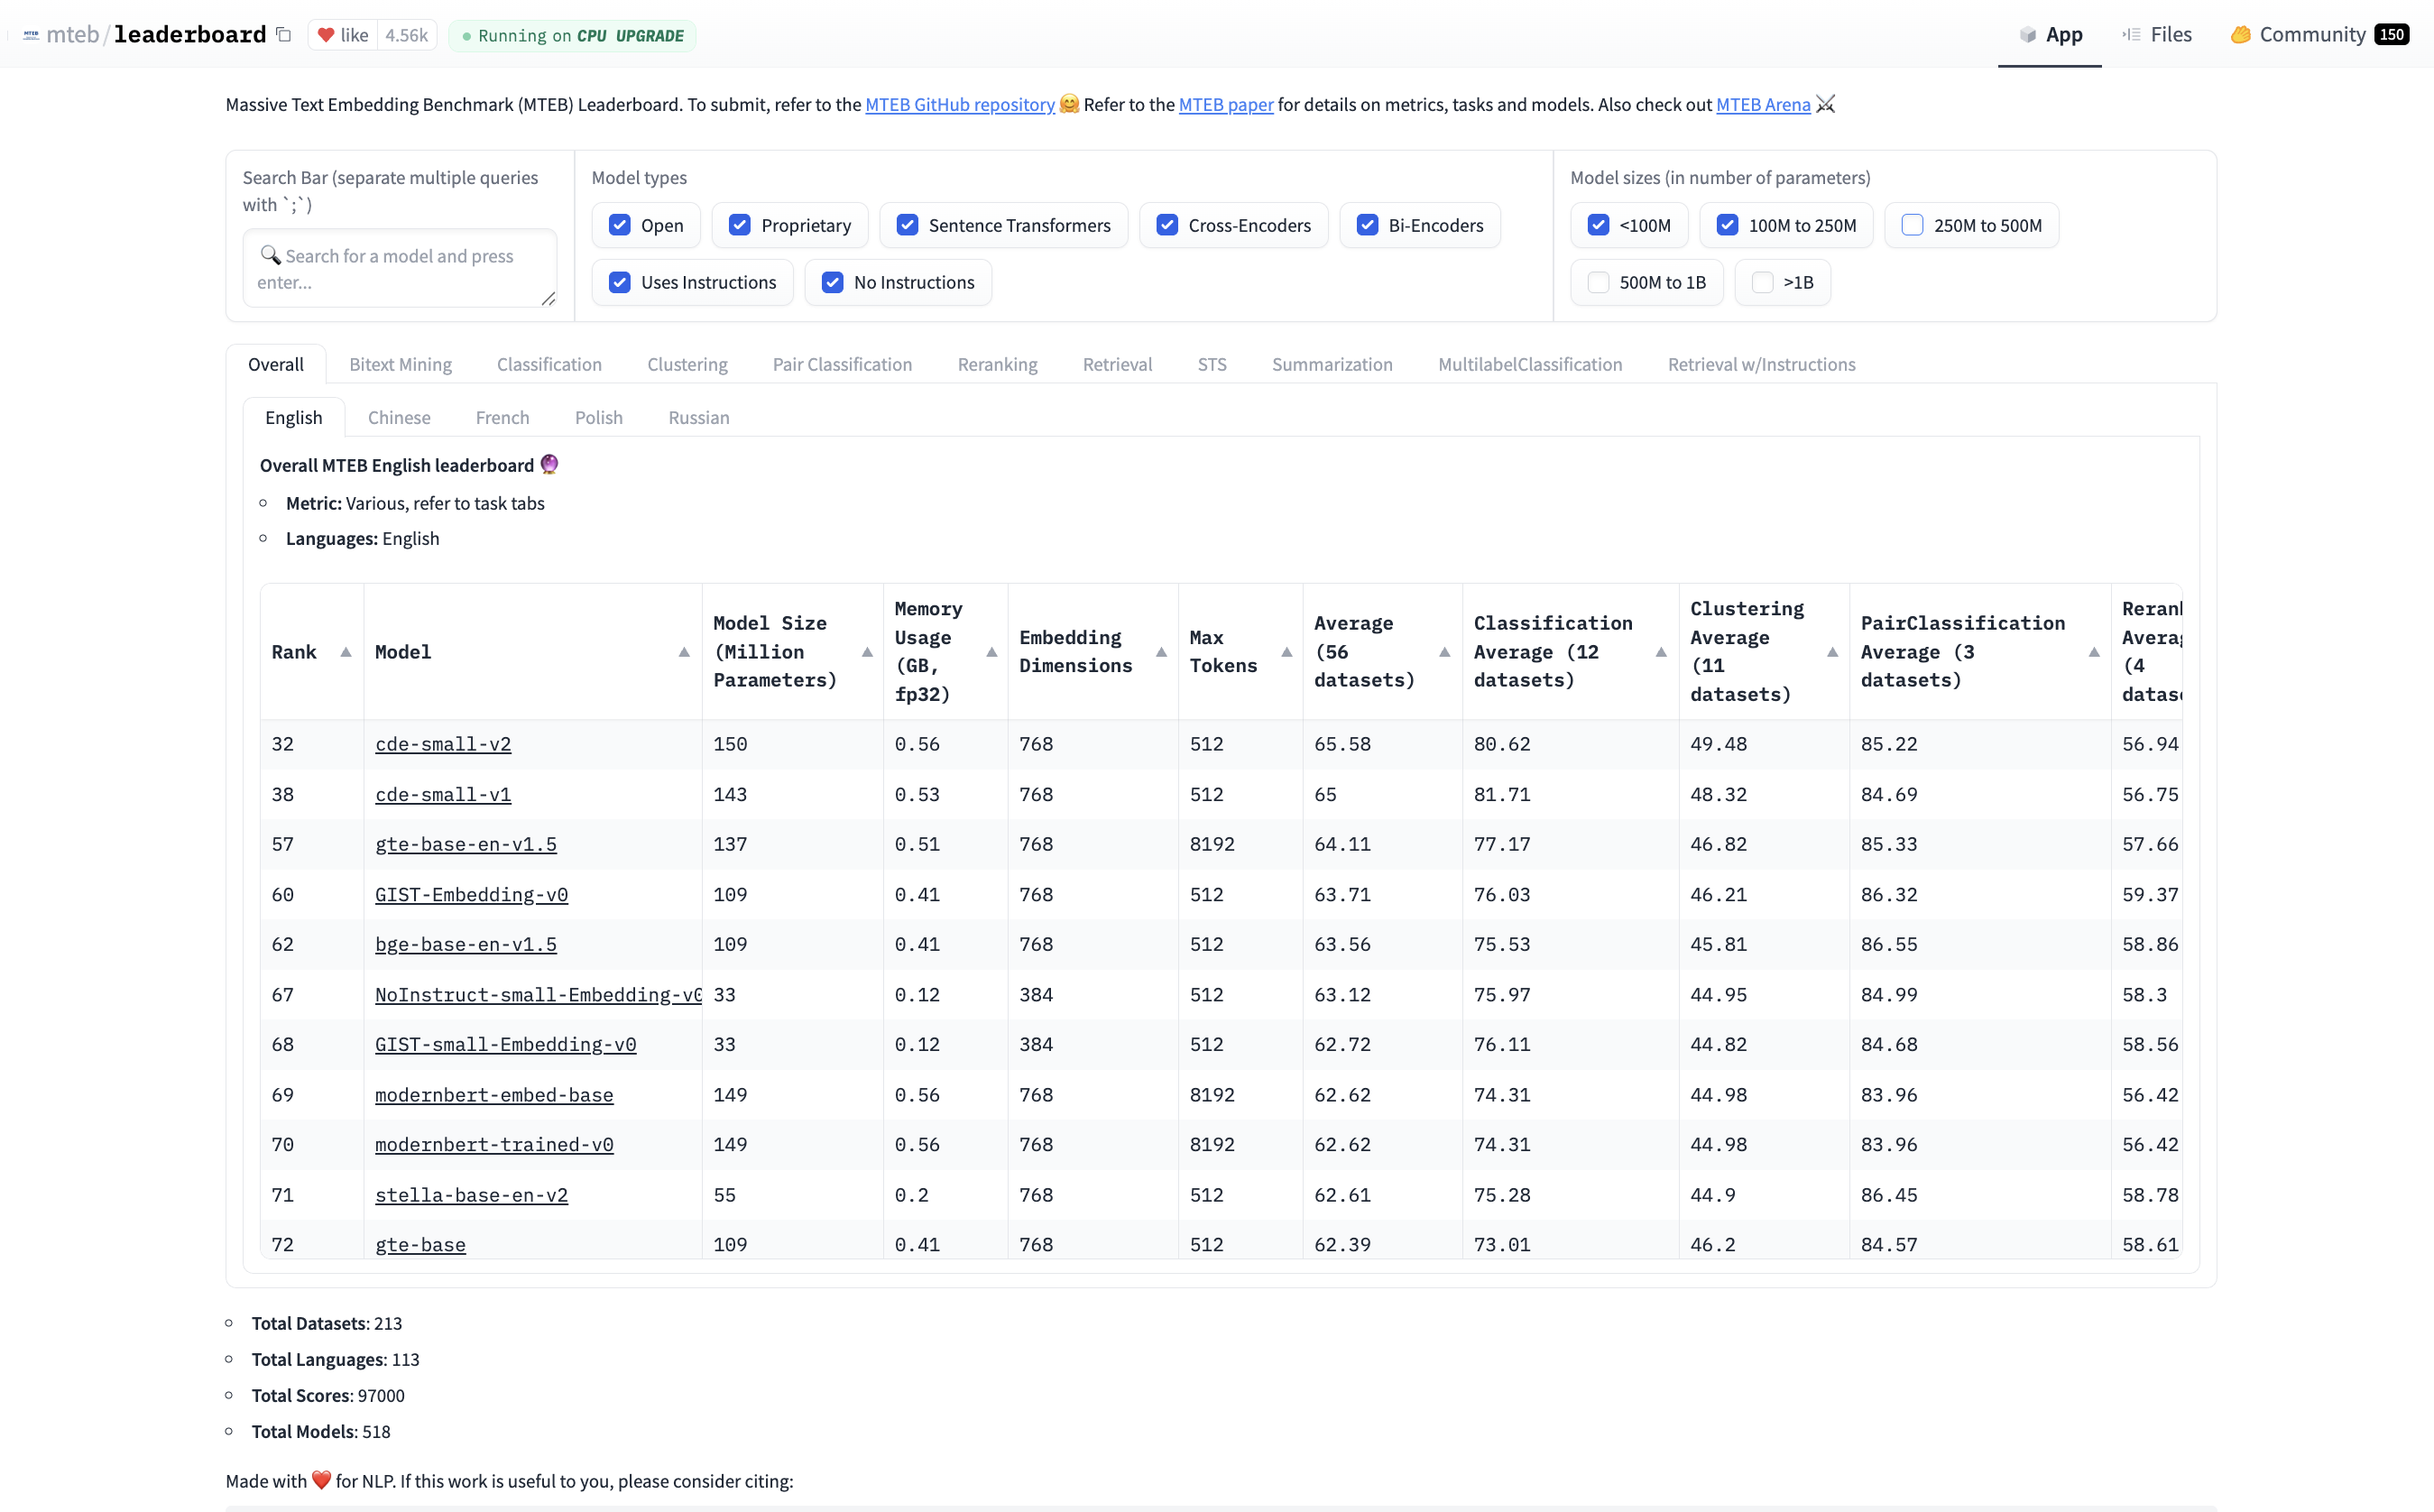Enable the >1B model size checkbox
Image resolution: width=2434 pixels, height=1512 pixels.
click(1763, 282)
